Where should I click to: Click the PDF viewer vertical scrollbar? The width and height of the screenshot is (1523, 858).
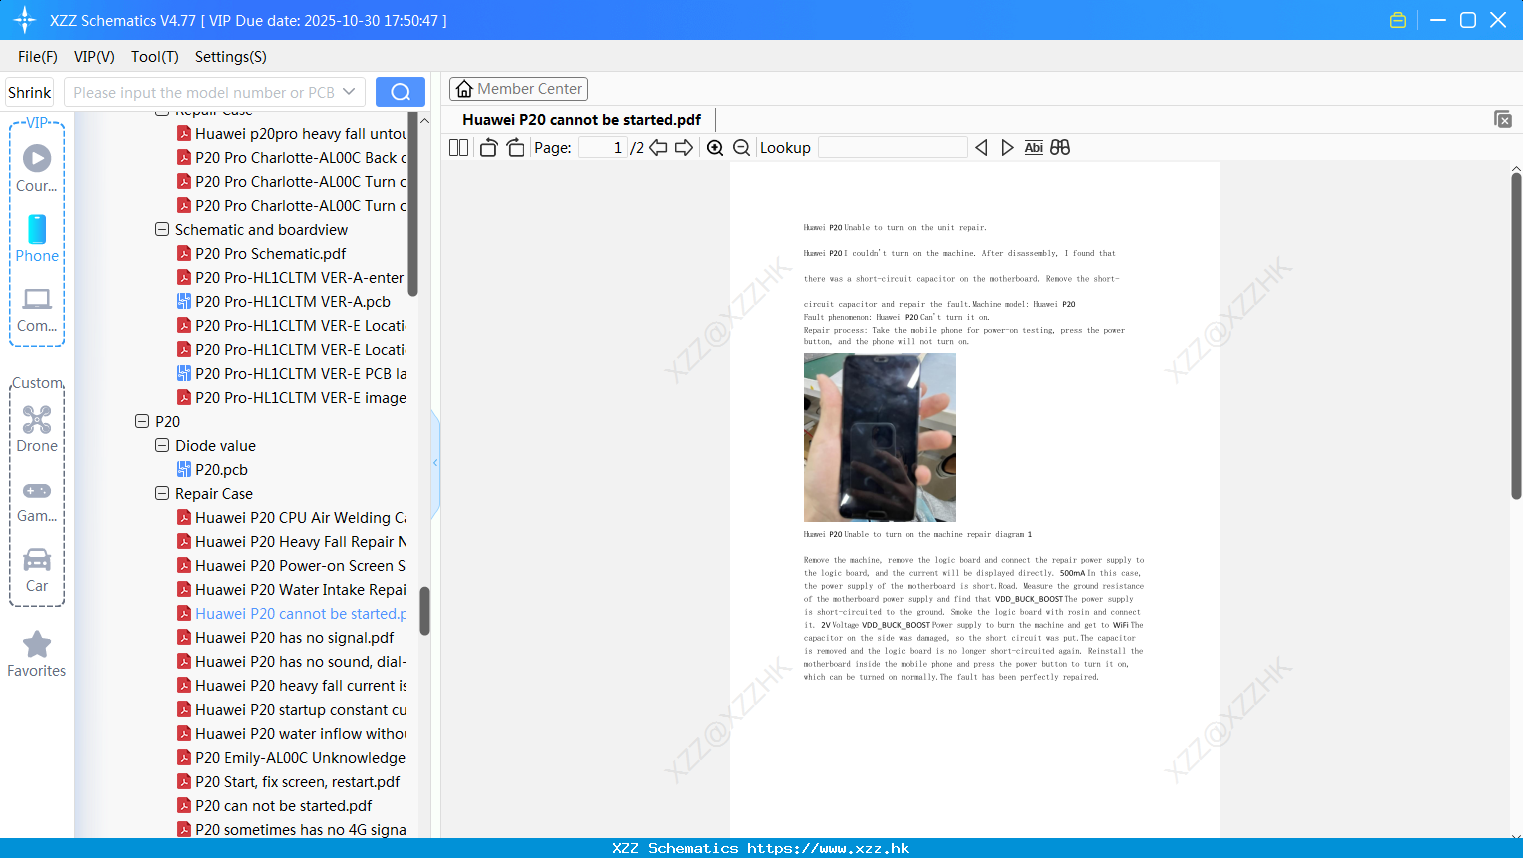click(1516, 335)
